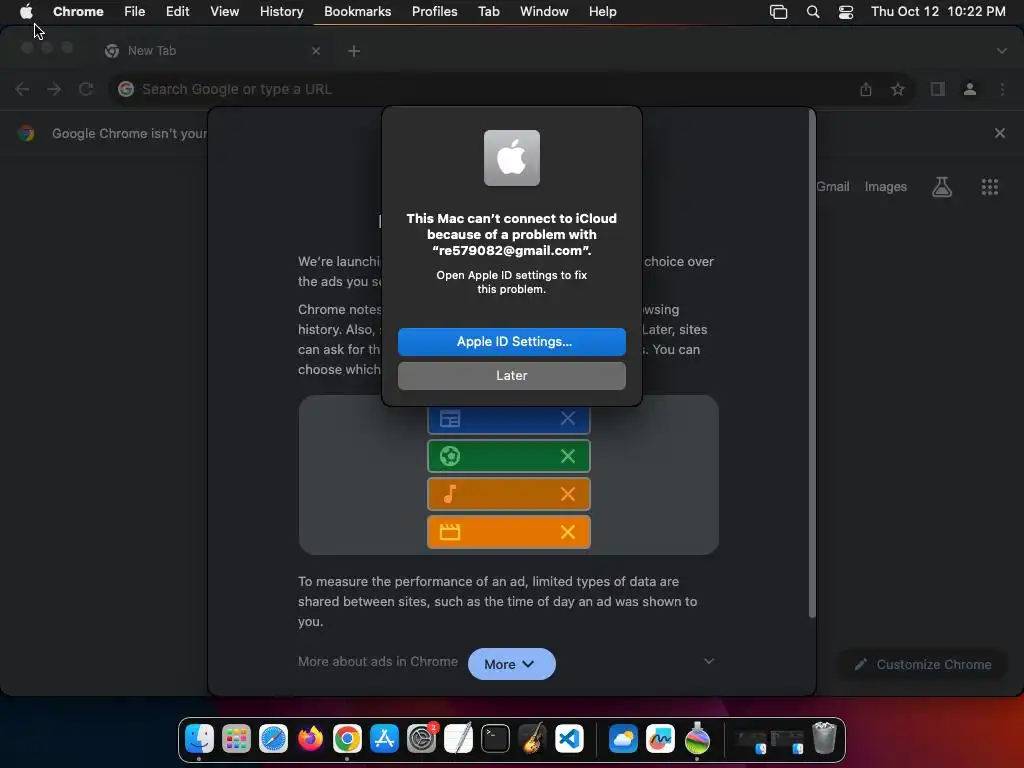Open macOS installer in the Dock

pyautogui.click(x=697, y=739)
